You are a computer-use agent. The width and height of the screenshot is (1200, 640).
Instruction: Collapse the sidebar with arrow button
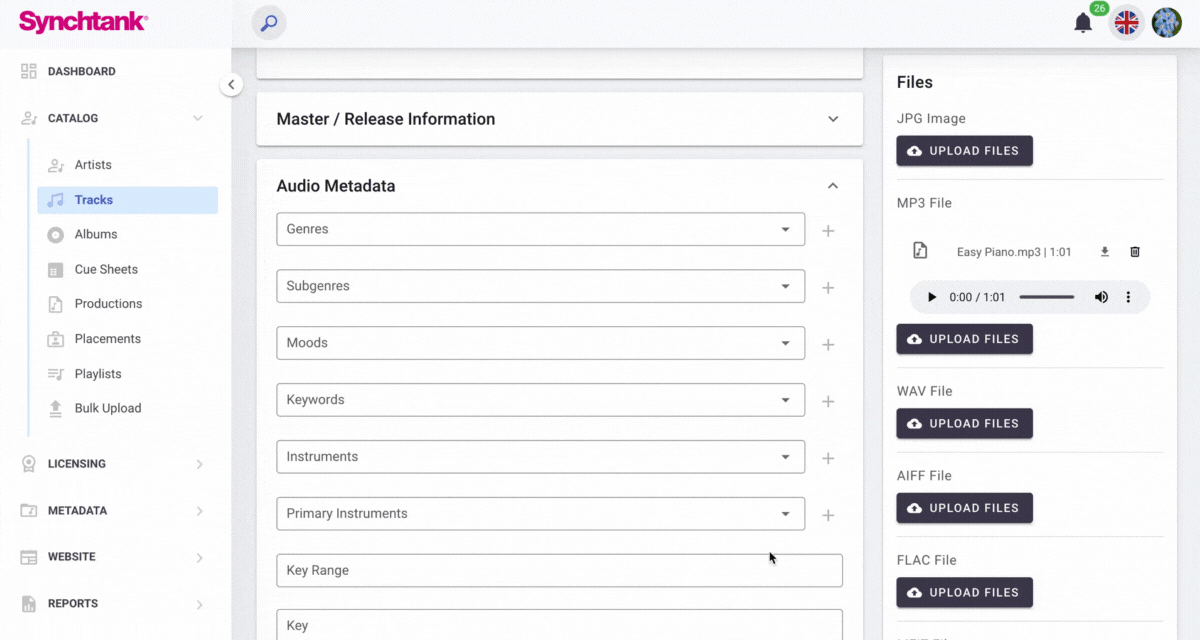click(x=231, y=85)
